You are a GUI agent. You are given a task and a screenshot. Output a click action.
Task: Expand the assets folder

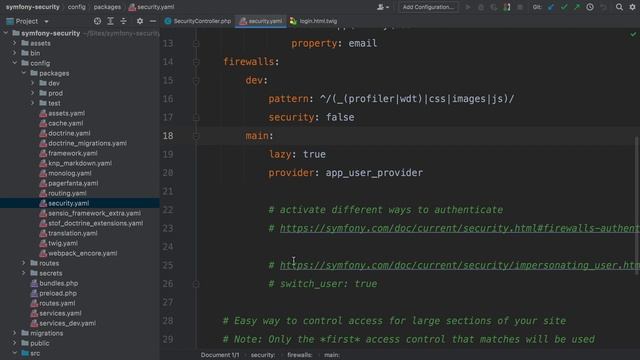15,43
